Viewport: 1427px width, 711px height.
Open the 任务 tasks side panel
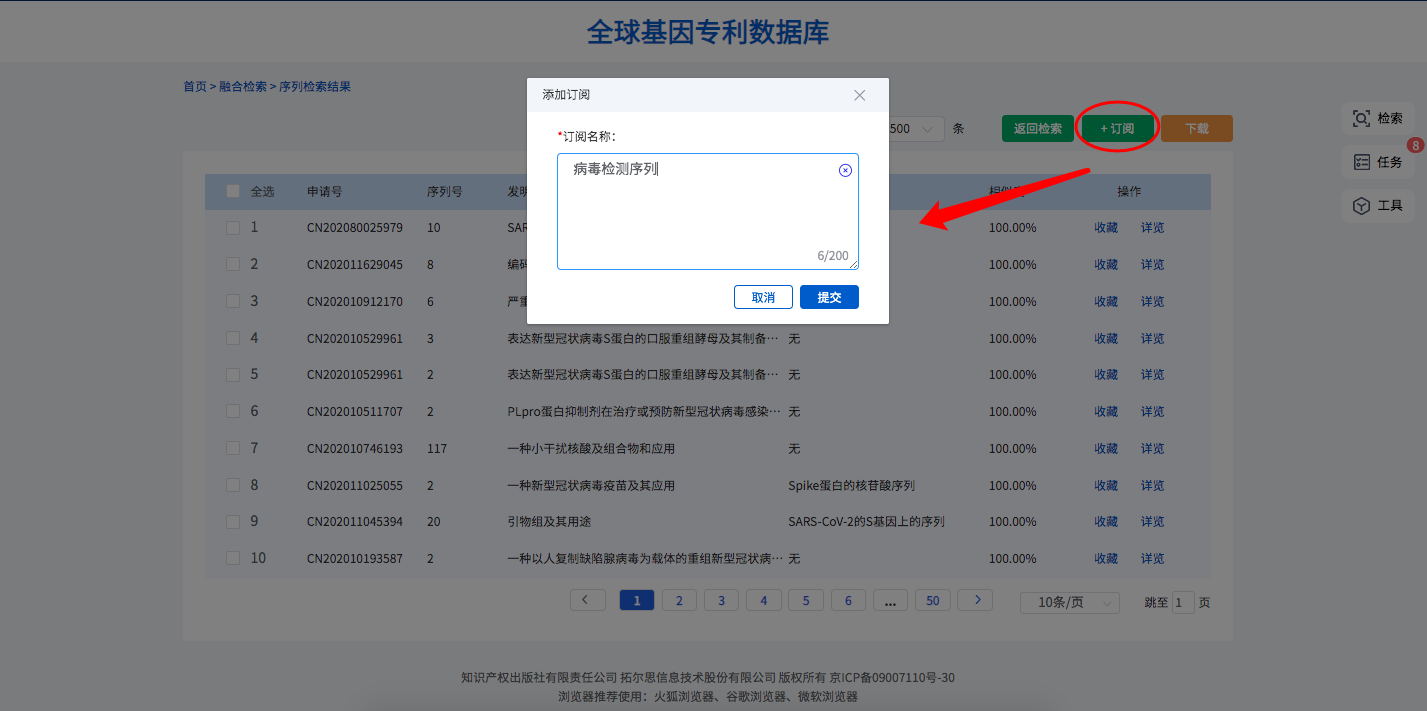[1378, 162]
